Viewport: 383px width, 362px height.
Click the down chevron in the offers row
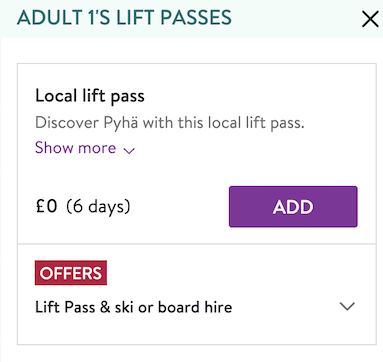coord(347,306)
